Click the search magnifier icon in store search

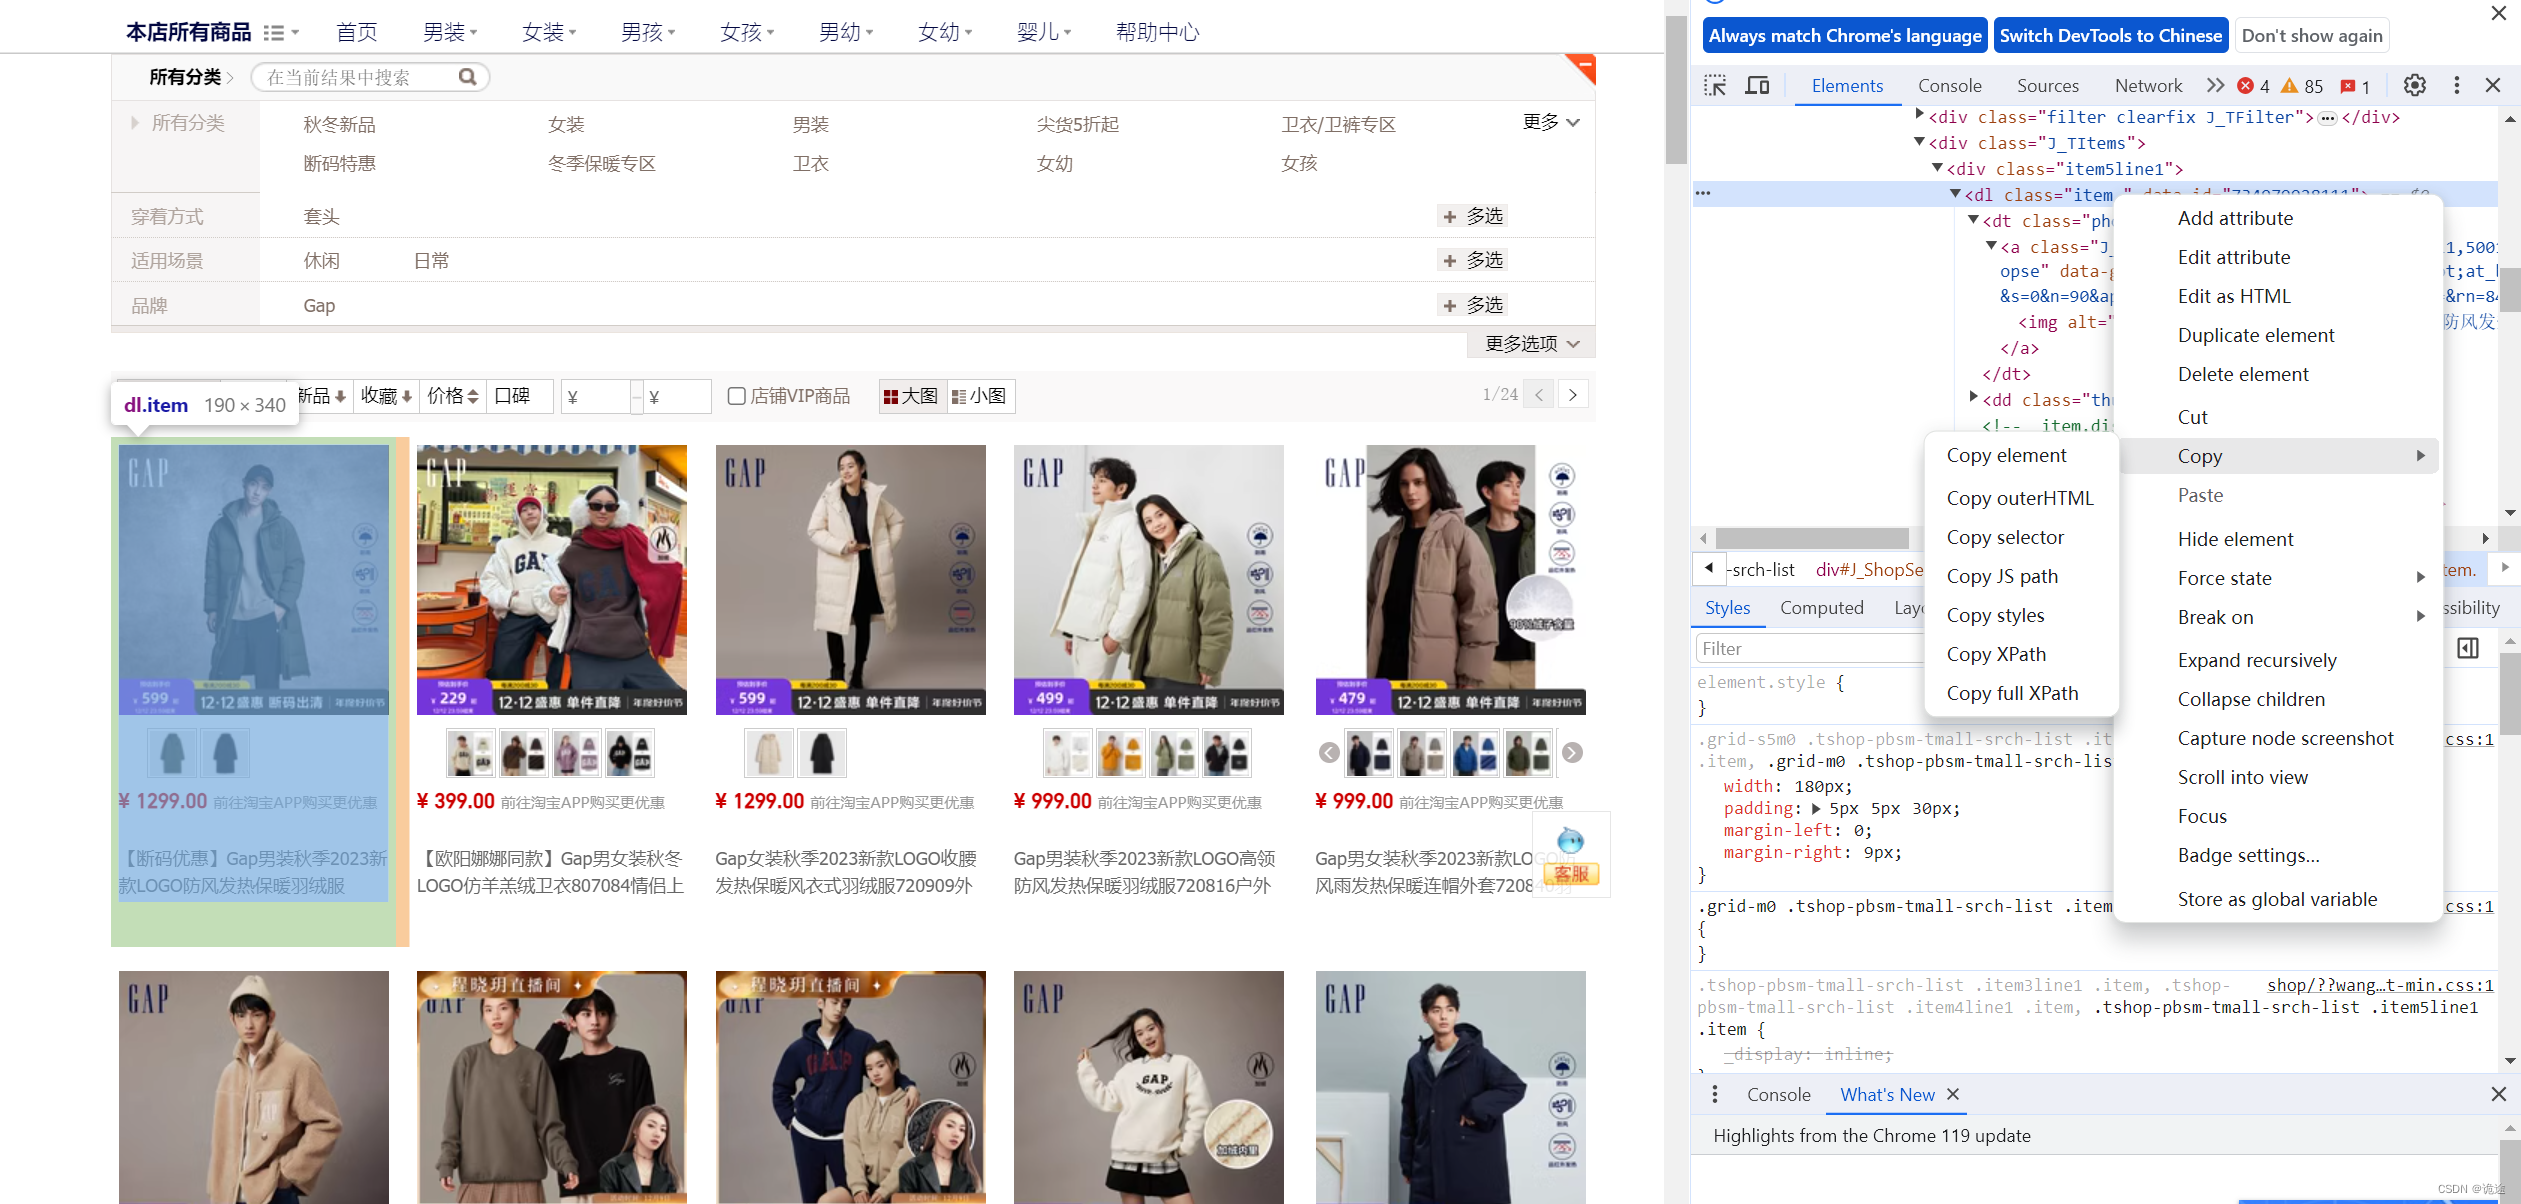point(467,77)
